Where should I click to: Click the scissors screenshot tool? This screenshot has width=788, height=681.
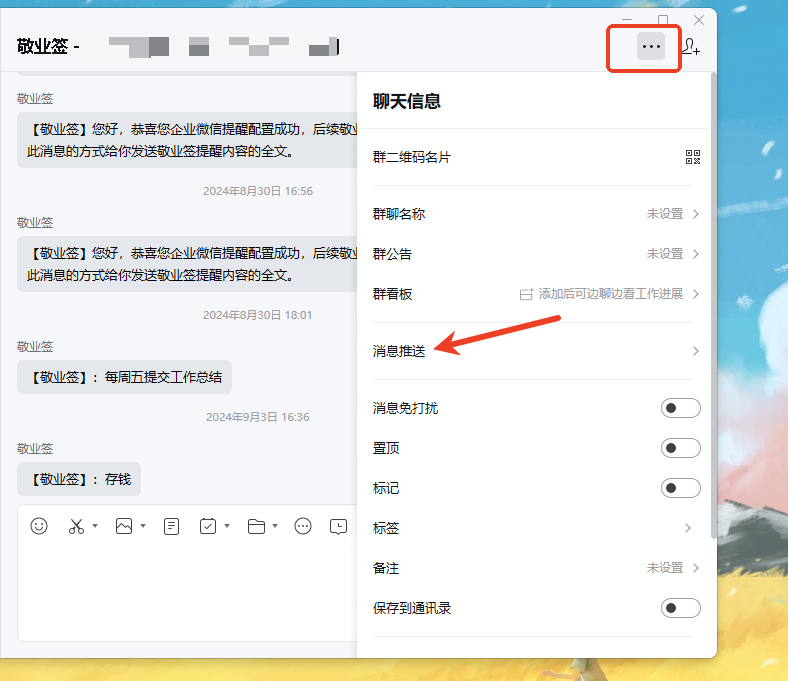(76, 526)
